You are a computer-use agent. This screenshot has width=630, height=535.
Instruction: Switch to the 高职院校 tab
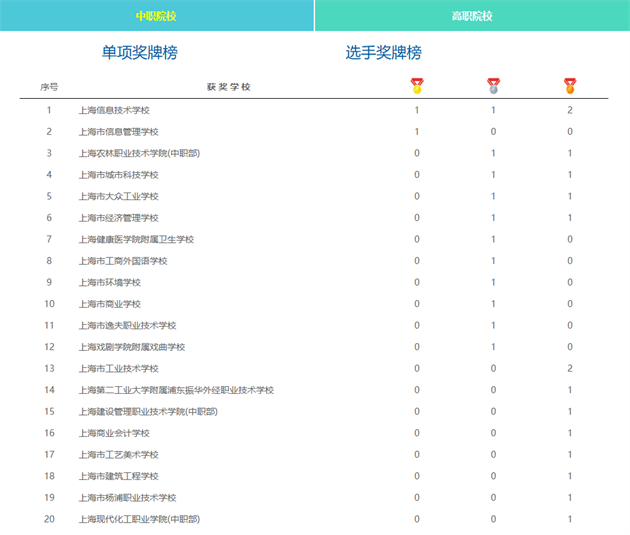(472, 16)
